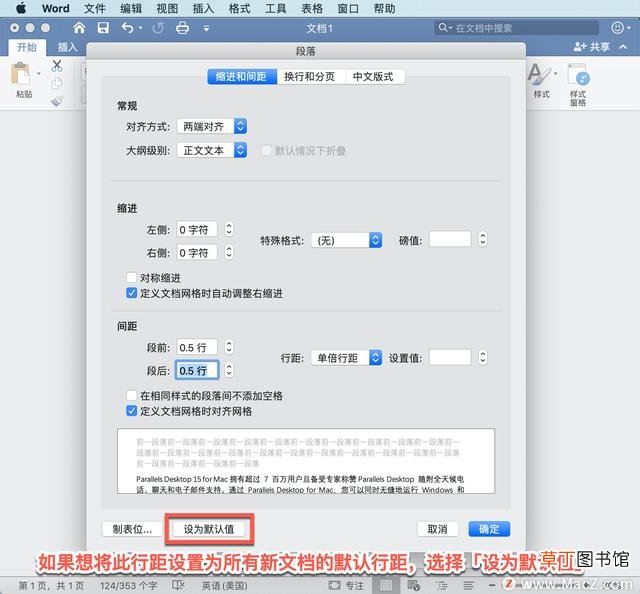640x594 pixels.
Task: Click the Home icon in title bar
Action: coord(79,28)
